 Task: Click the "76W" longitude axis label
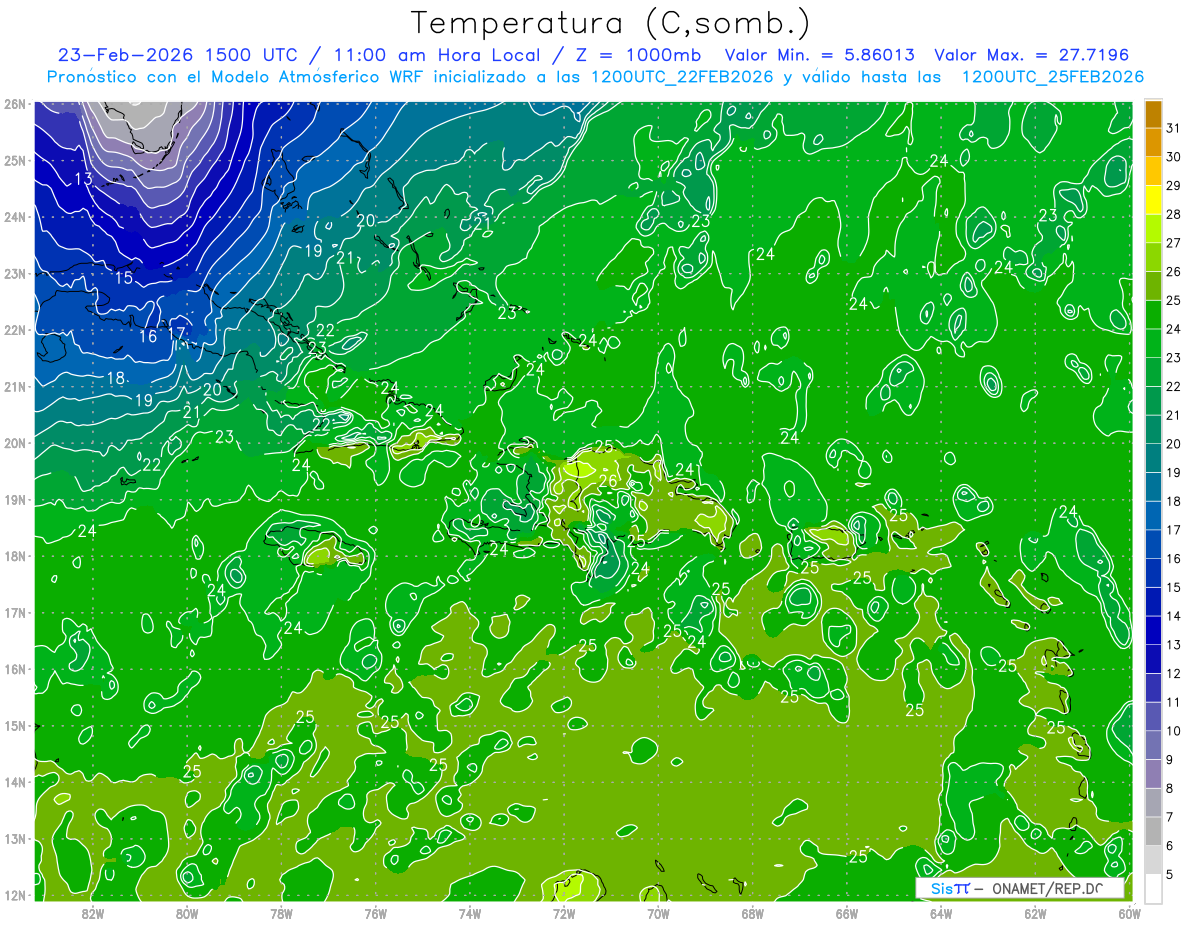[x=375, y=913]
